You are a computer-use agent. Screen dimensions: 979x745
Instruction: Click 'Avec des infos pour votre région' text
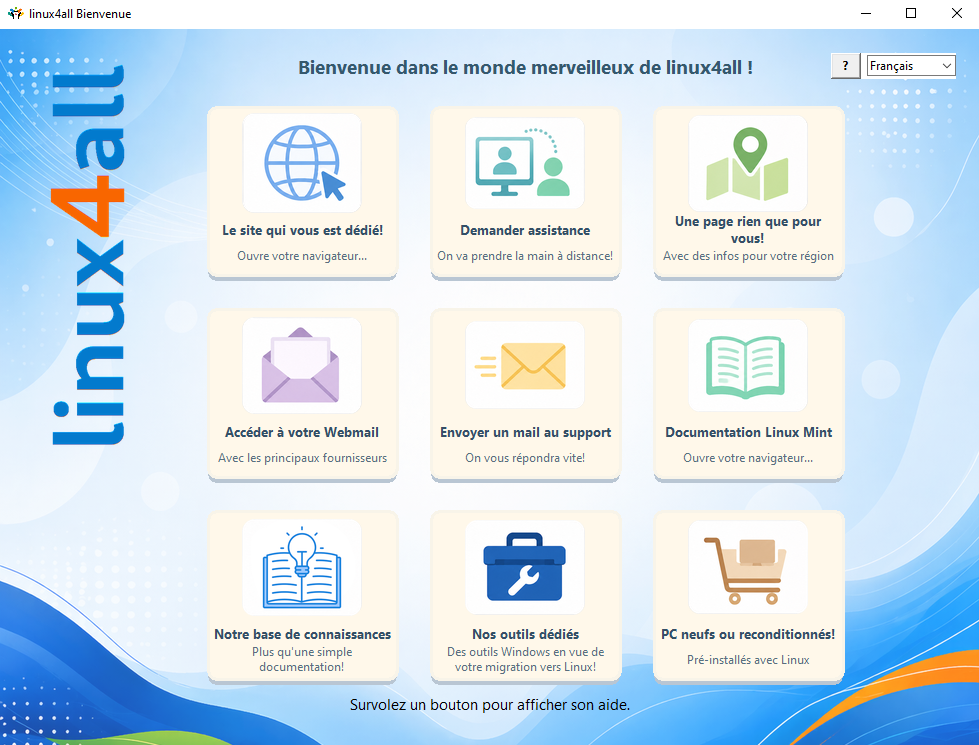pyautogui.click(x=748, y=256)
